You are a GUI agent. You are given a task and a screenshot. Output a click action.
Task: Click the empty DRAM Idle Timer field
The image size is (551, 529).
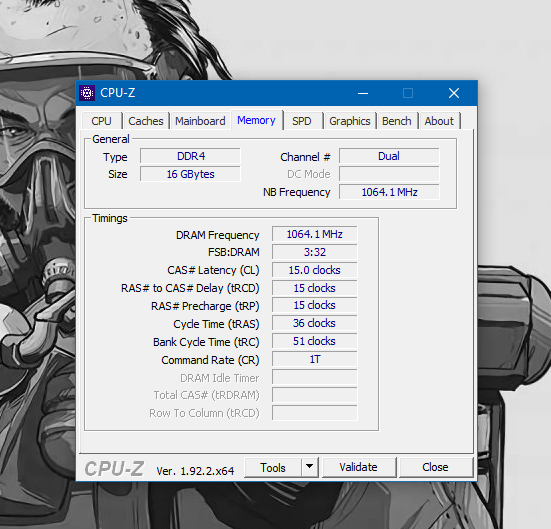[x=315, y=377]
